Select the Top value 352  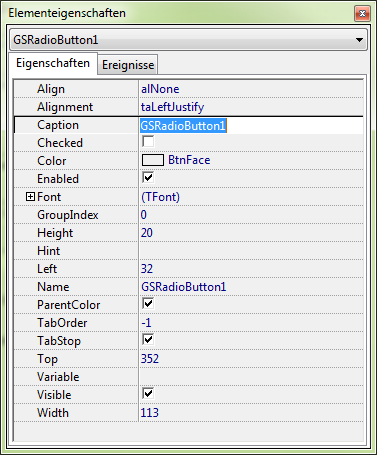pos(150,359)
